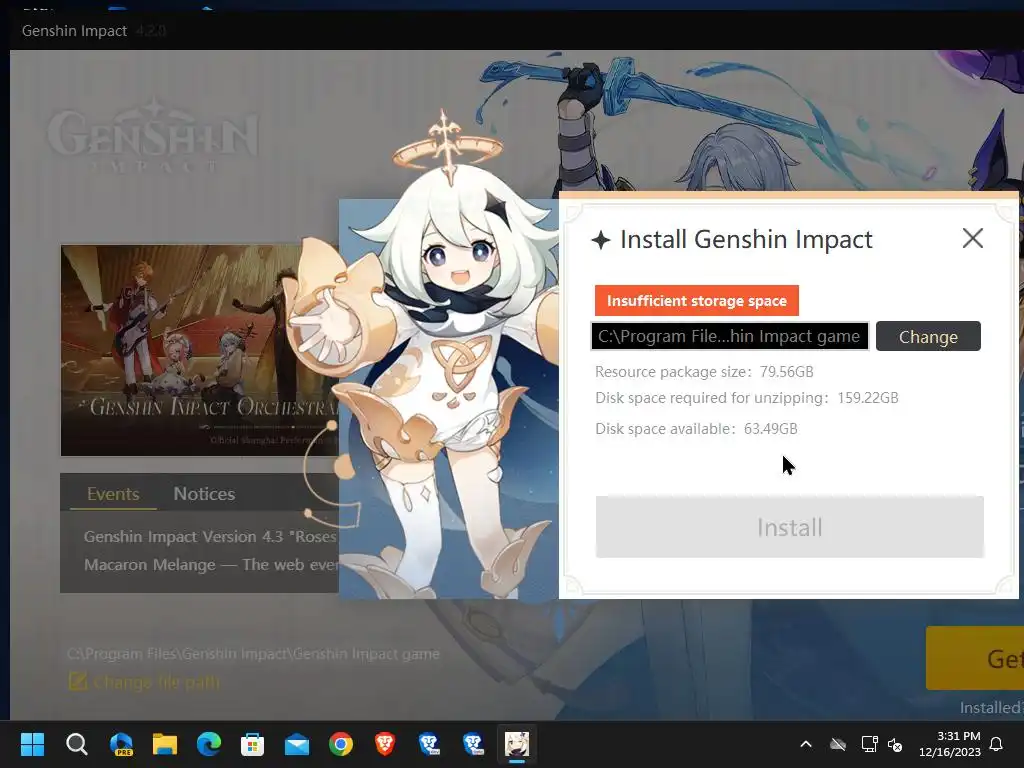Viewport: 1024px width, 768px height.
Task: Launch Google Chrome from taskbar
Action: 341,744
